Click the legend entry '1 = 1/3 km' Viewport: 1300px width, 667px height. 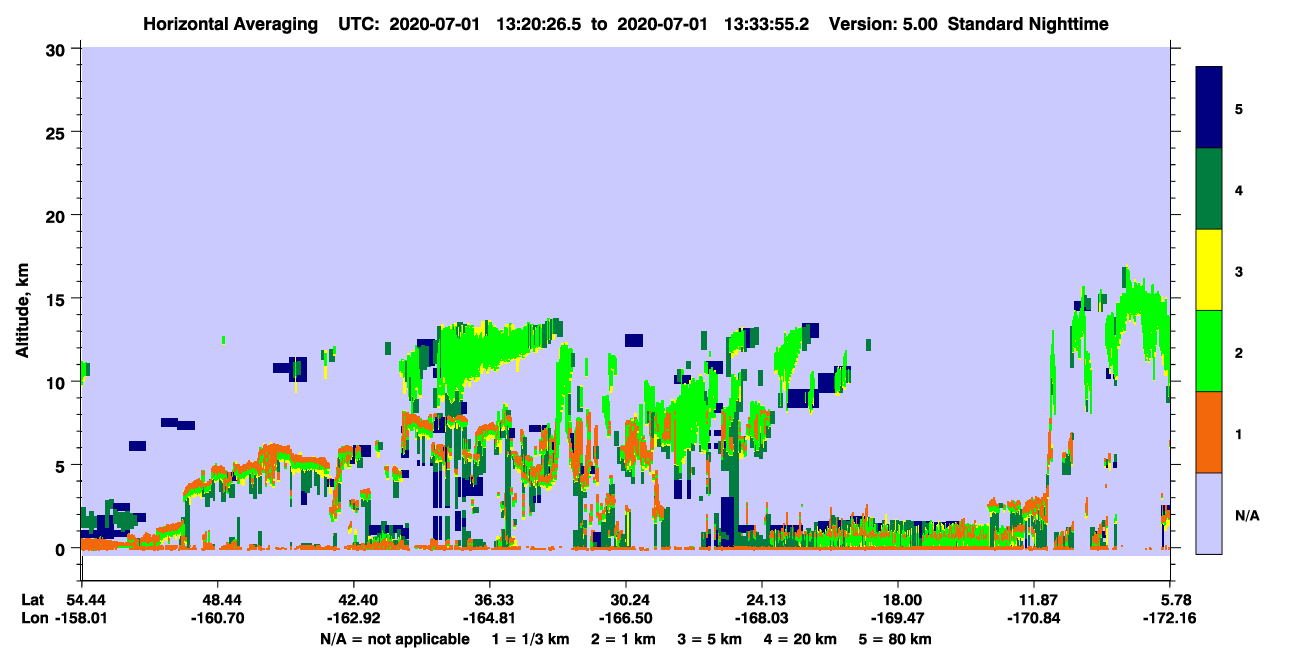(533, 639)
